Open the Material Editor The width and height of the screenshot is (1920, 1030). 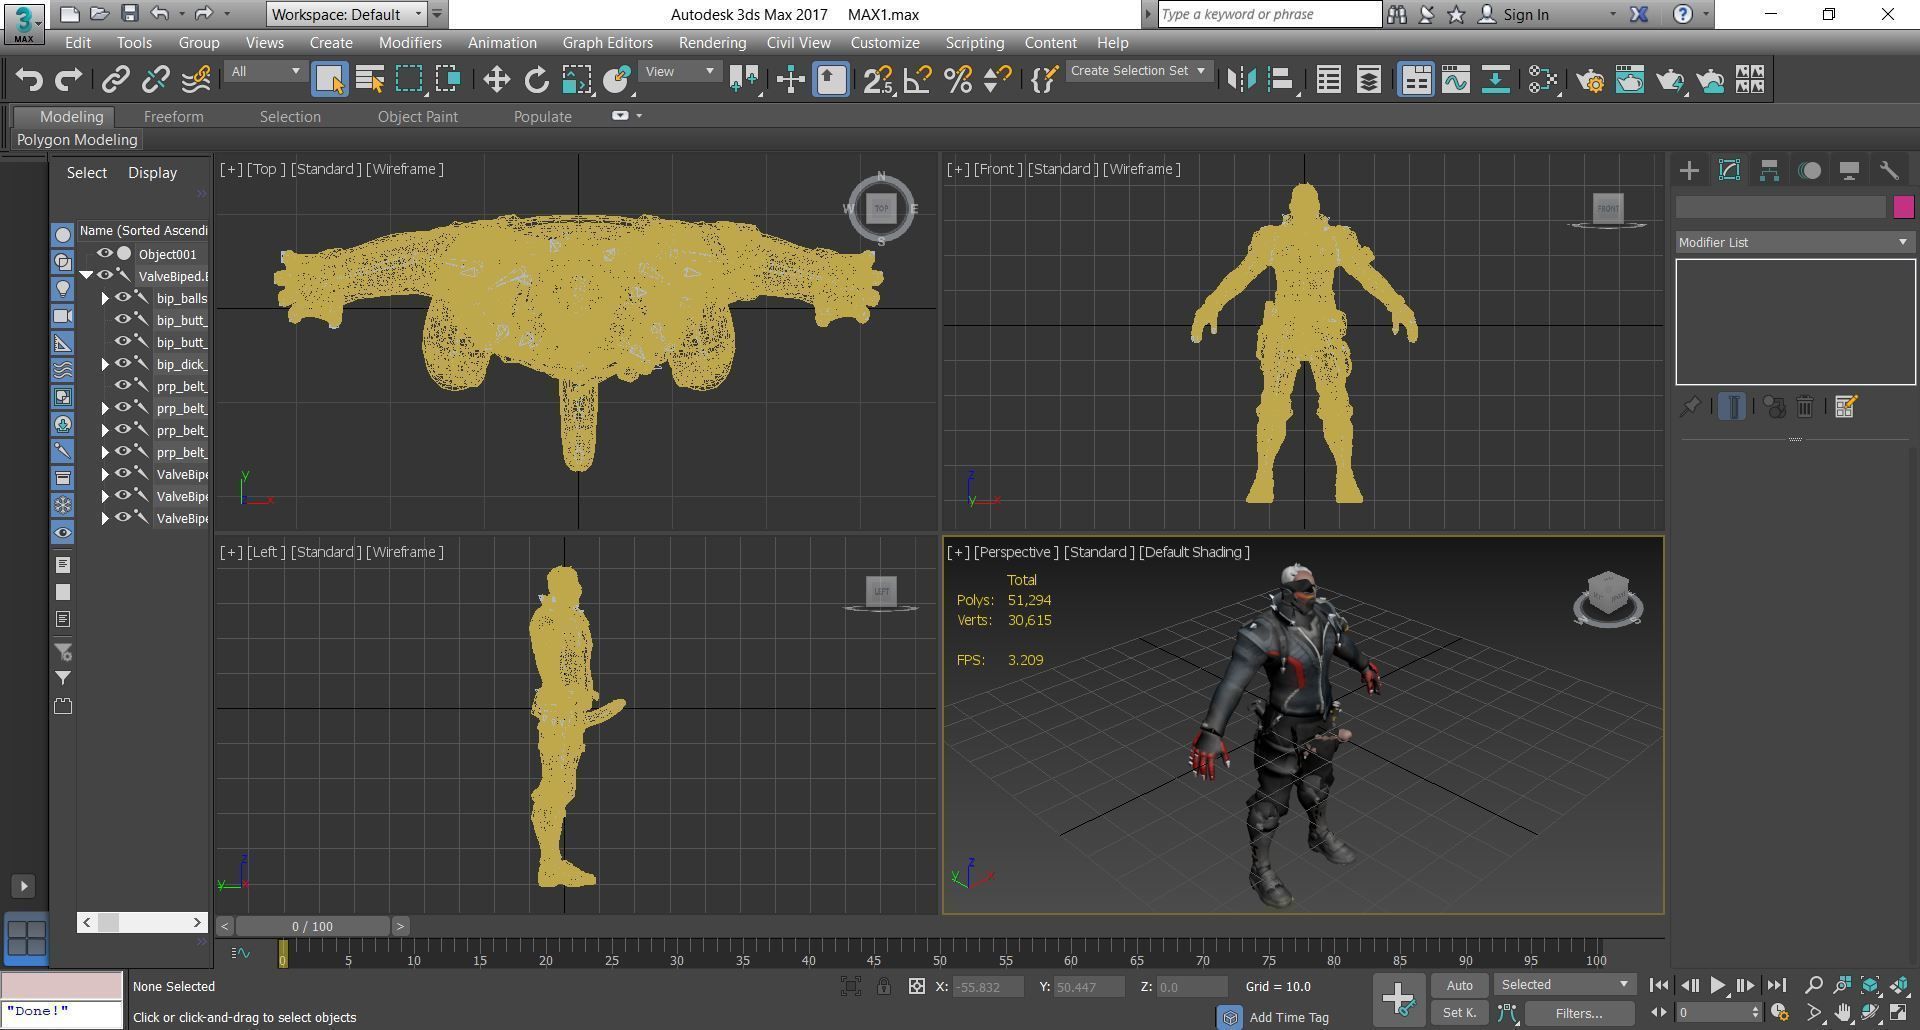tap(1542, 80)
